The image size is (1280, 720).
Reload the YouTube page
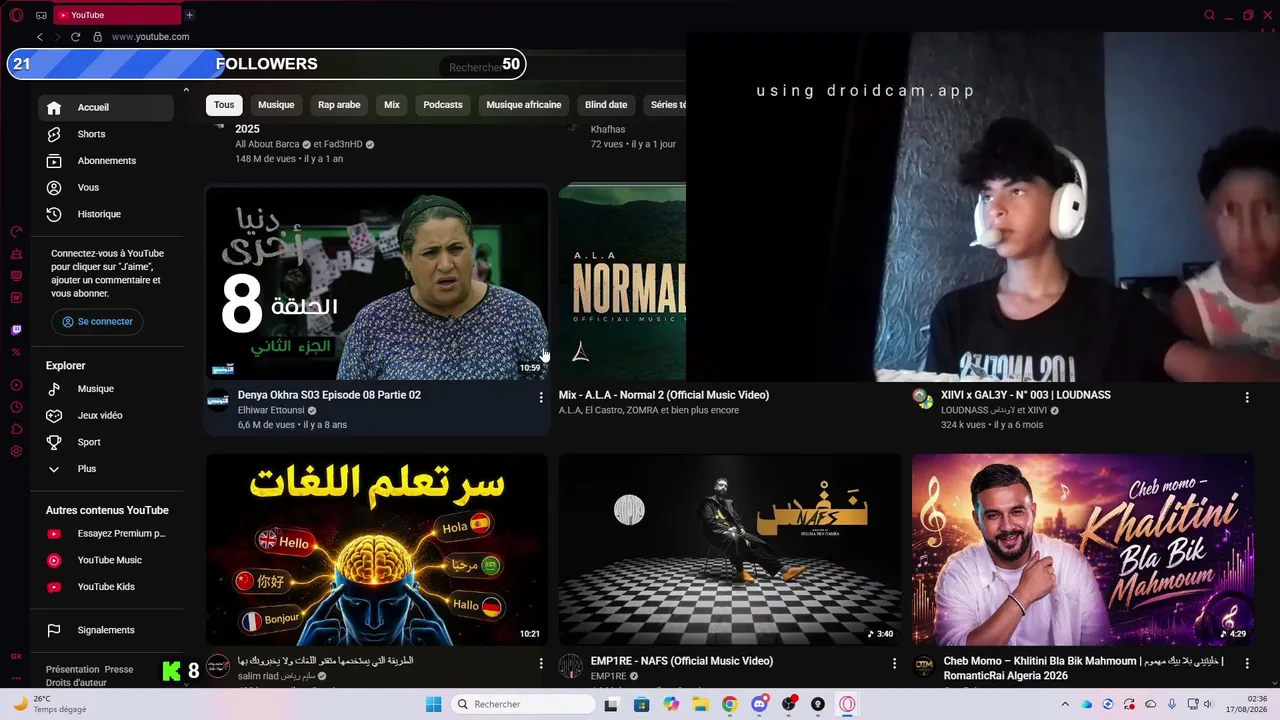[x=75, y=37]
